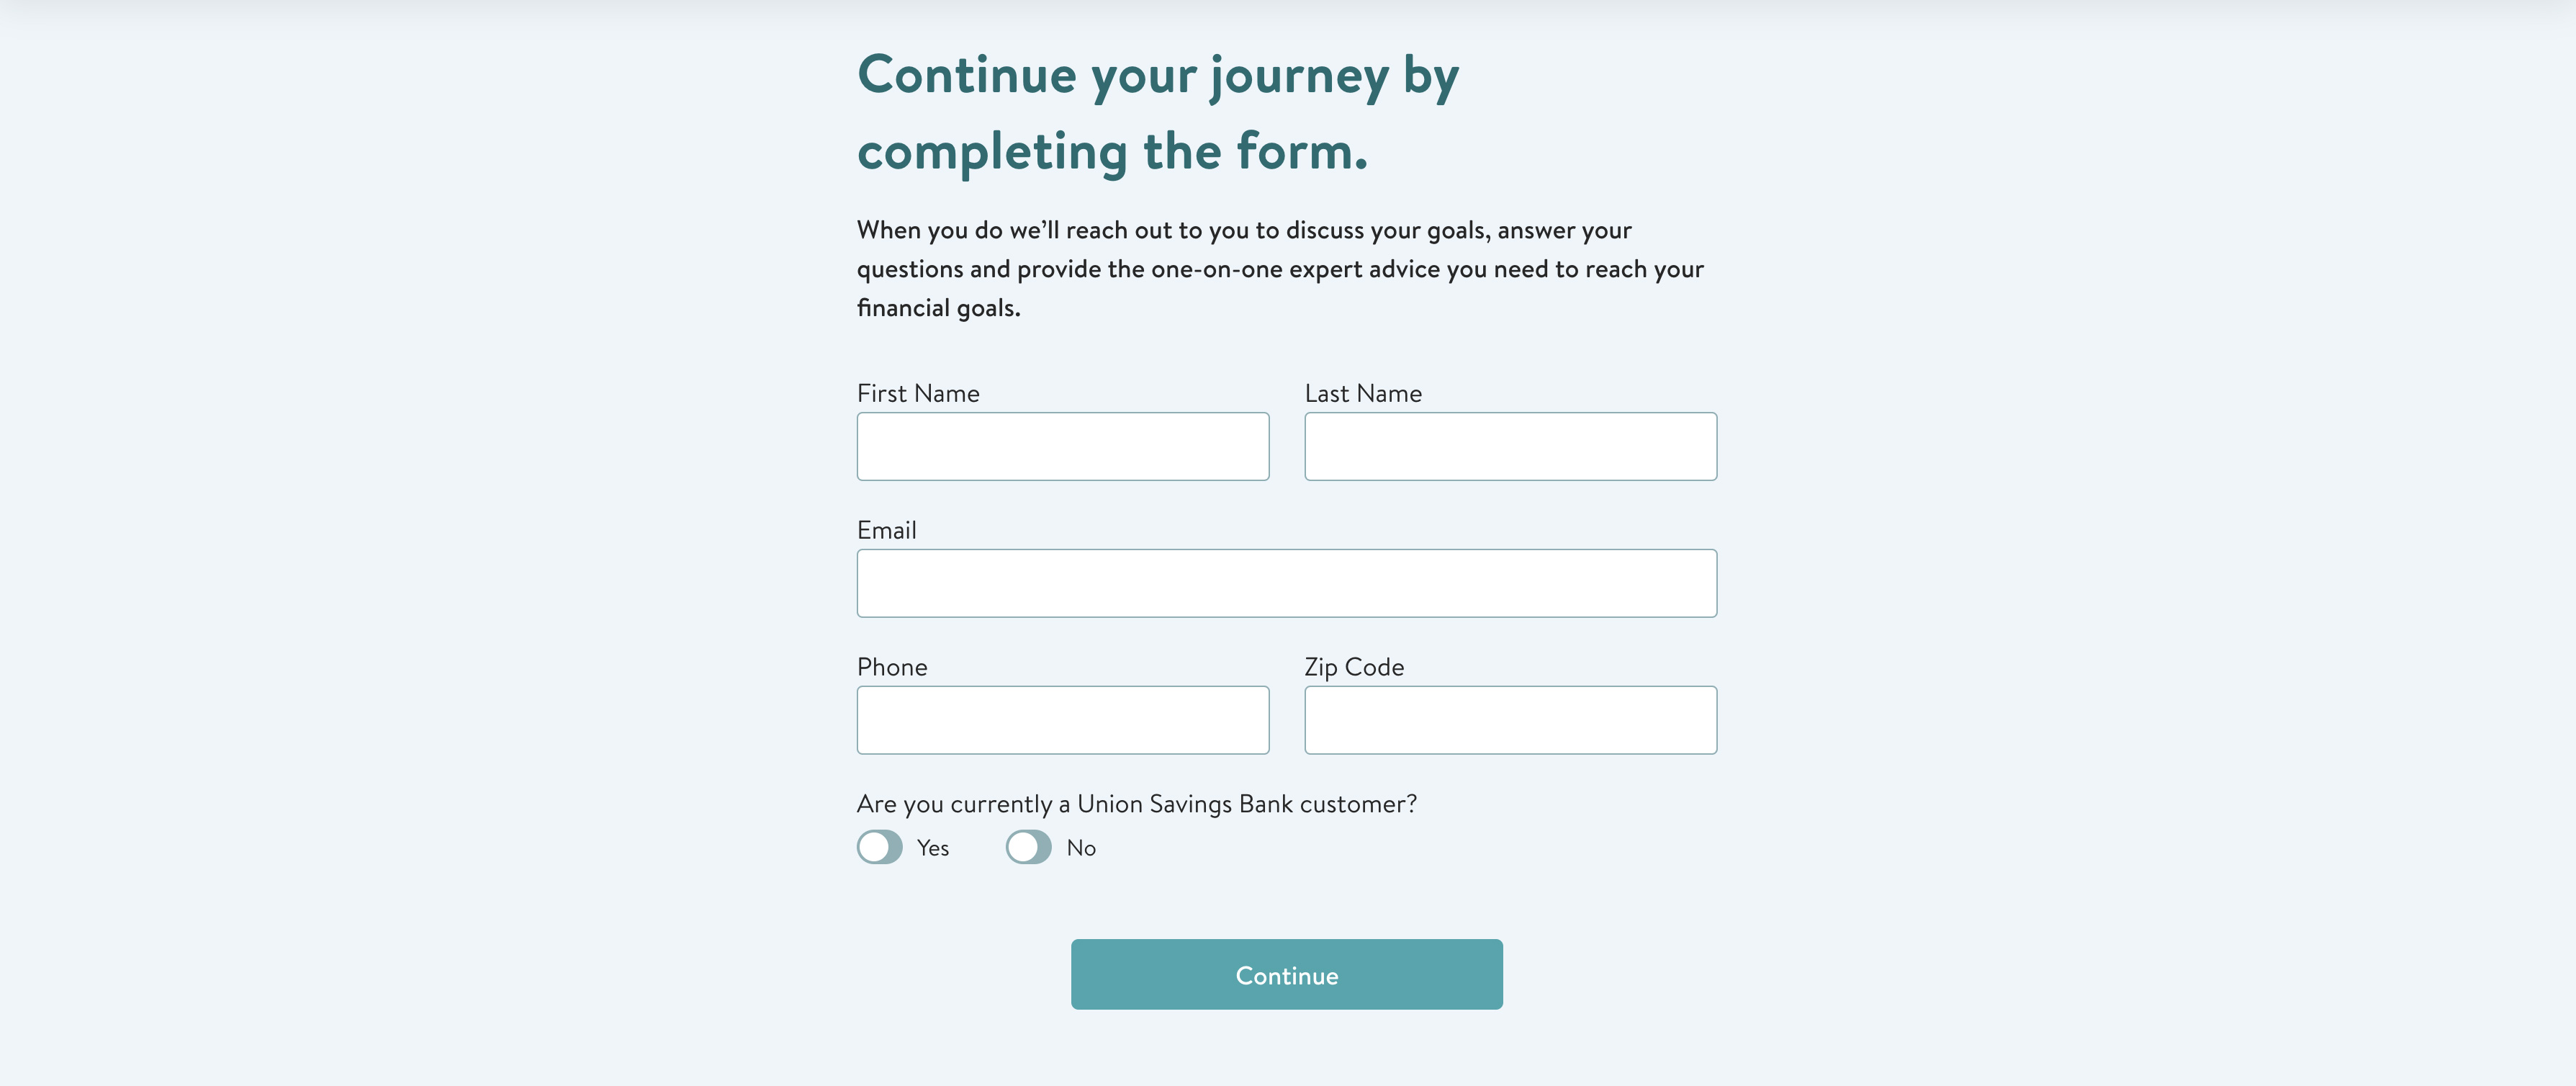Screen dimensions: 2576x1086
Task: Click the 'Phone' field label
Action: coord(892,667)
